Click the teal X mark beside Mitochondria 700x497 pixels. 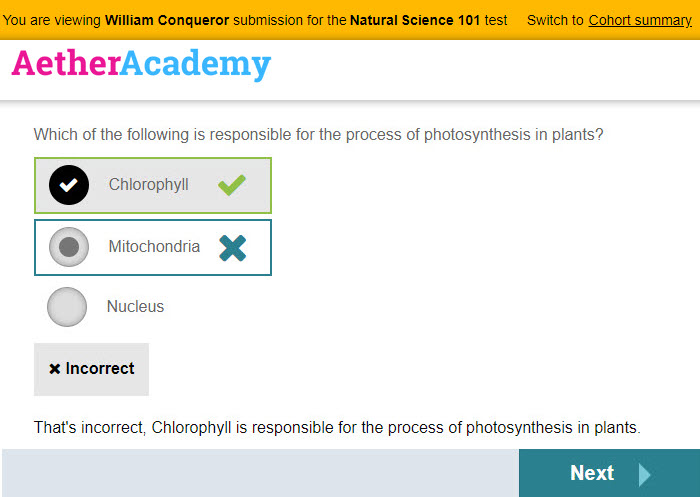(232, 247)
